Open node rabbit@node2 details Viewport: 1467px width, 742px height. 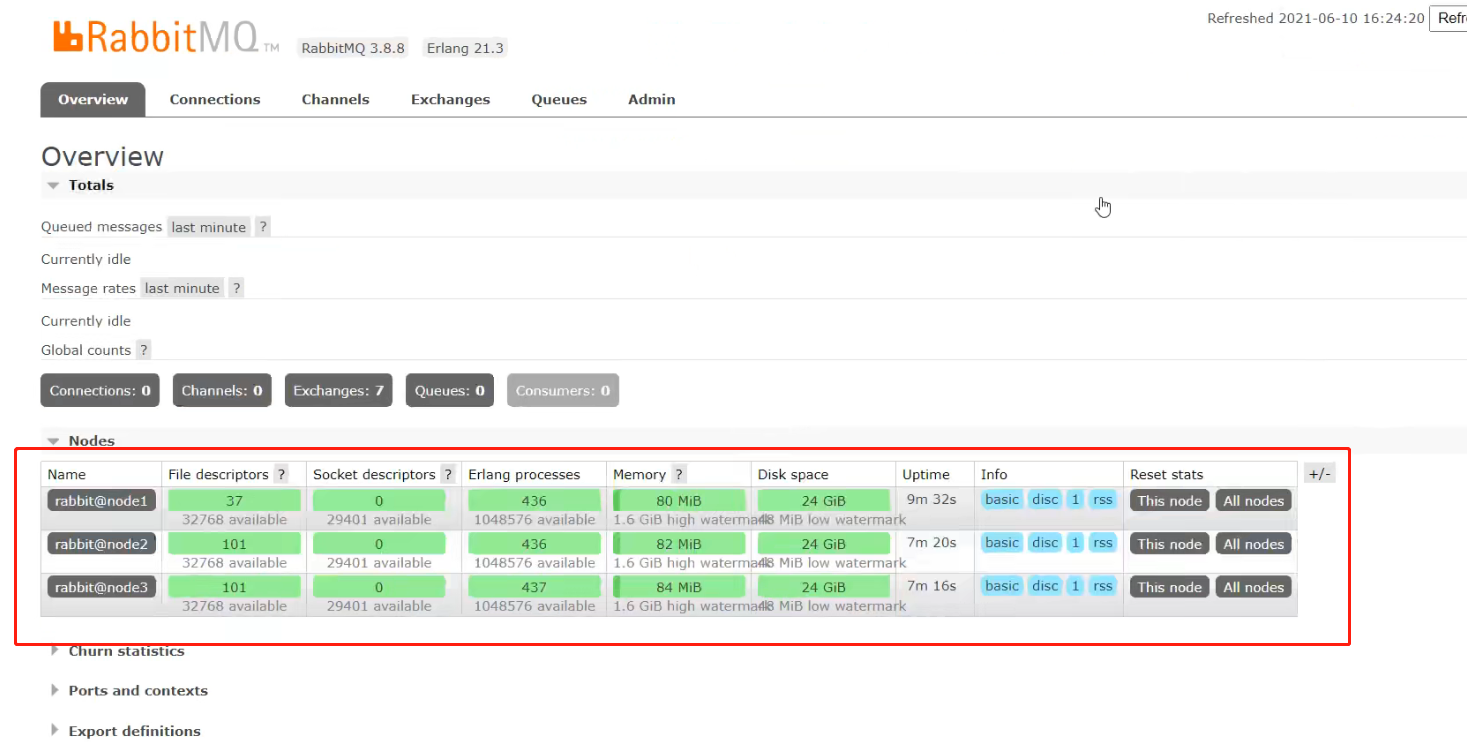point(101,544)
